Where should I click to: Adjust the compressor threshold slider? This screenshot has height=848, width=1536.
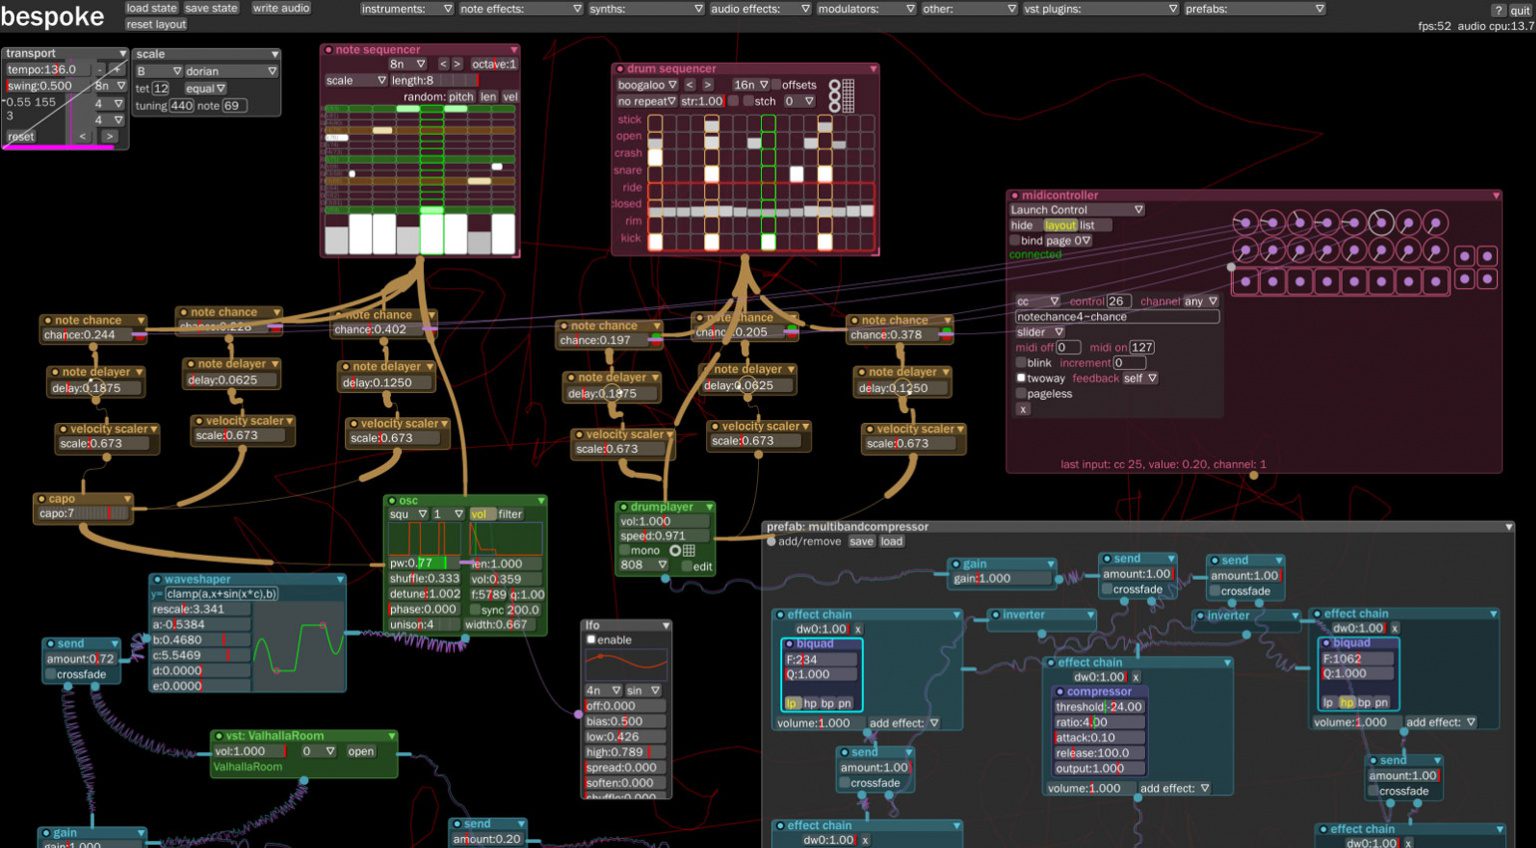pos(1099,707)
